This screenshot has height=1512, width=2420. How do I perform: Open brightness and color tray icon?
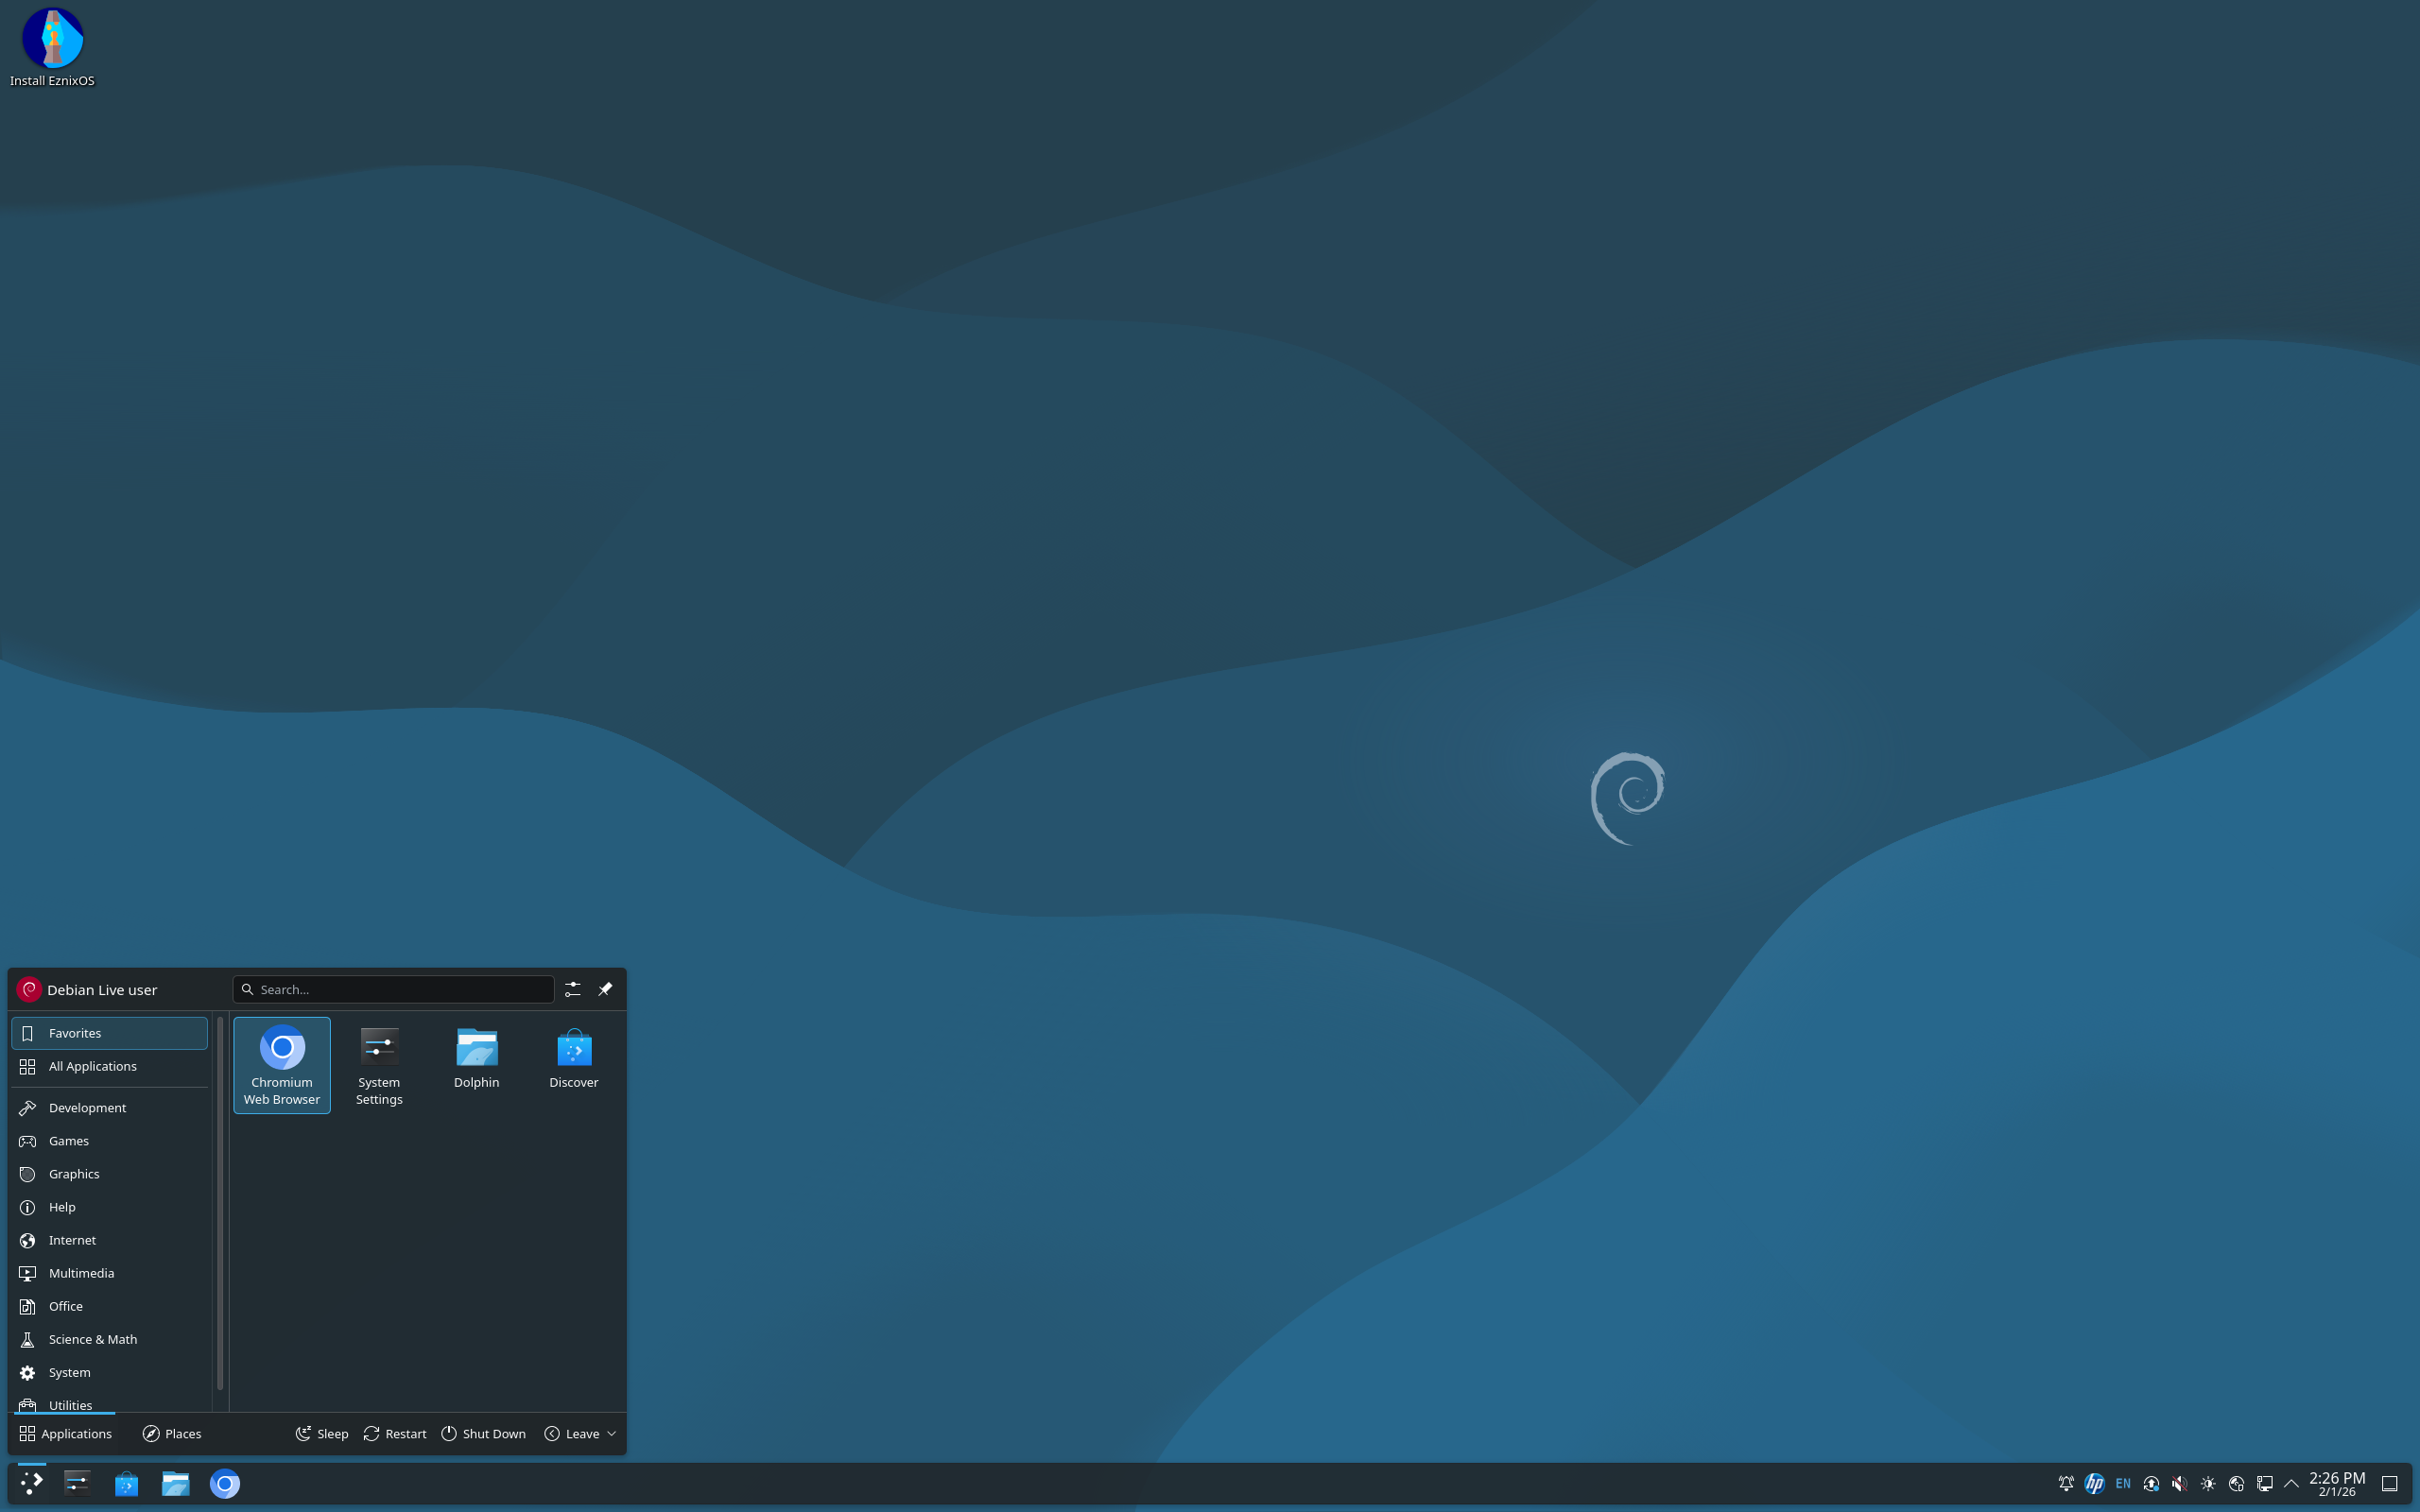(2208, 1483)
